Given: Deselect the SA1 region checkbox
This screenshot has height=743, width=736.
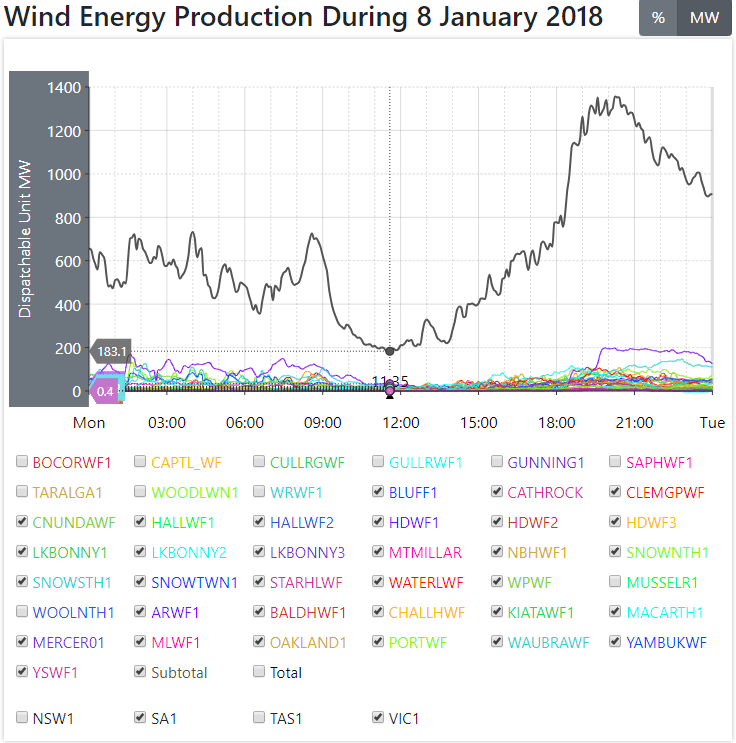Looking at the screenshot, I should [x=141, y=717].
